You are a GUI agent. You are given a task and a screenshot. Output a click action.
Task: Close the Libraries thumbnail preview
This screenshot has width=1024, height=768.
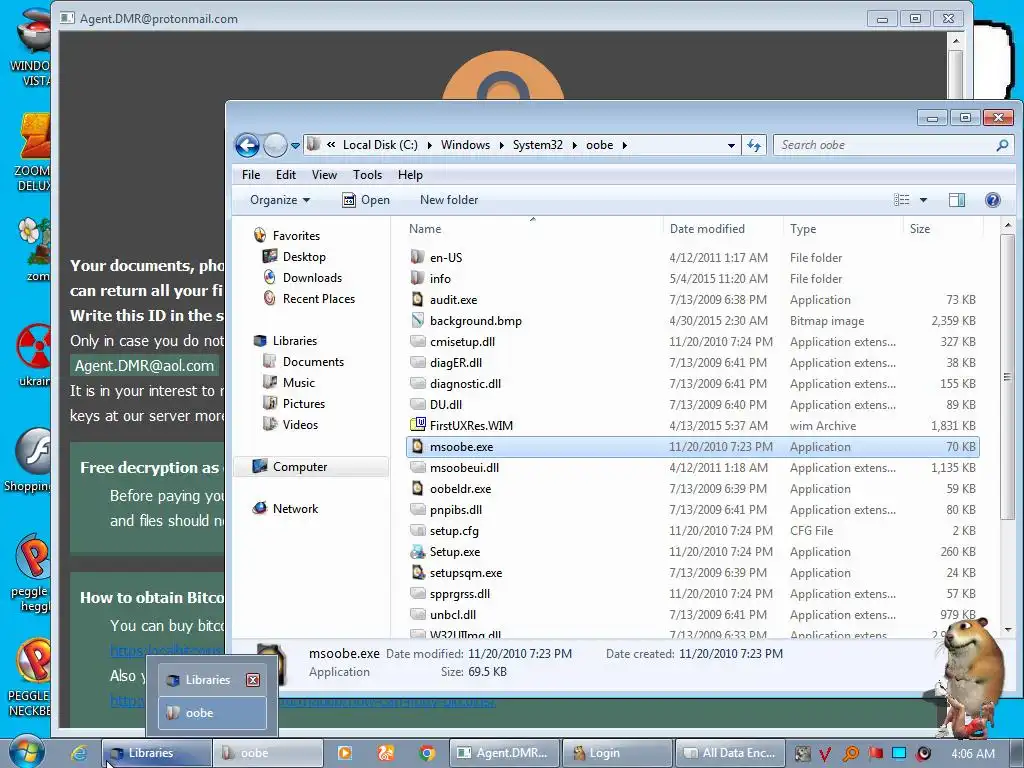click(x=253, y=680)
